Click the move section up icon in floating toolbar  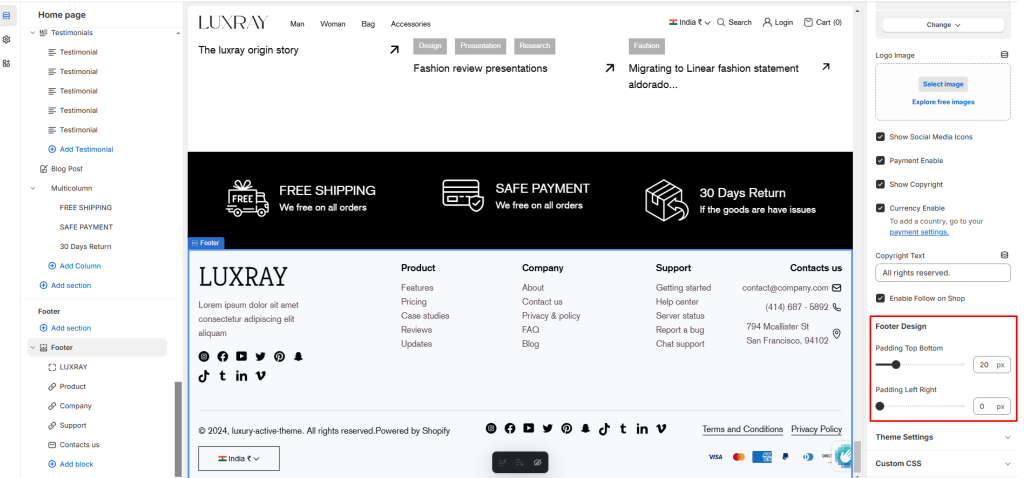pos(502,462)
